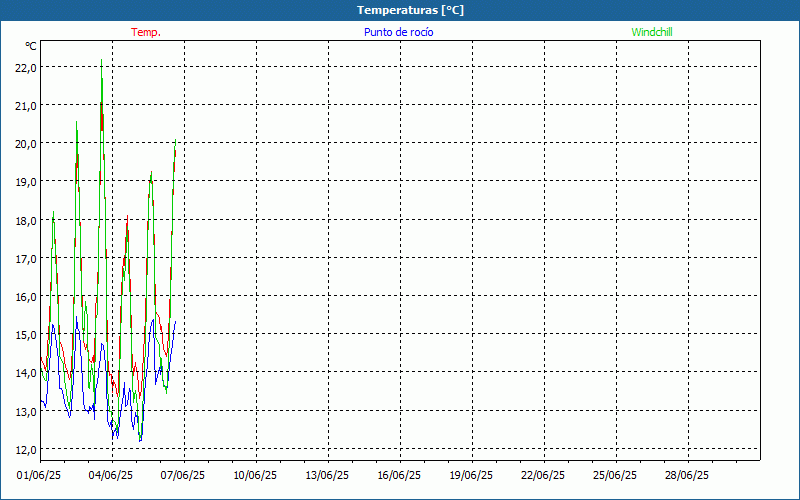Click the '15,0' y-axis value
Image resolution: width=800 pixels, height=500 pixels.
click(26, 335)
